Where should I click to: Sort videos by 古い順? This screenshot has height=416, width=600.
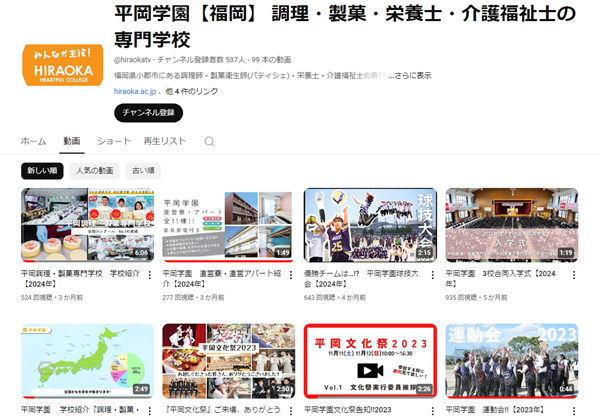pos(143,171)
